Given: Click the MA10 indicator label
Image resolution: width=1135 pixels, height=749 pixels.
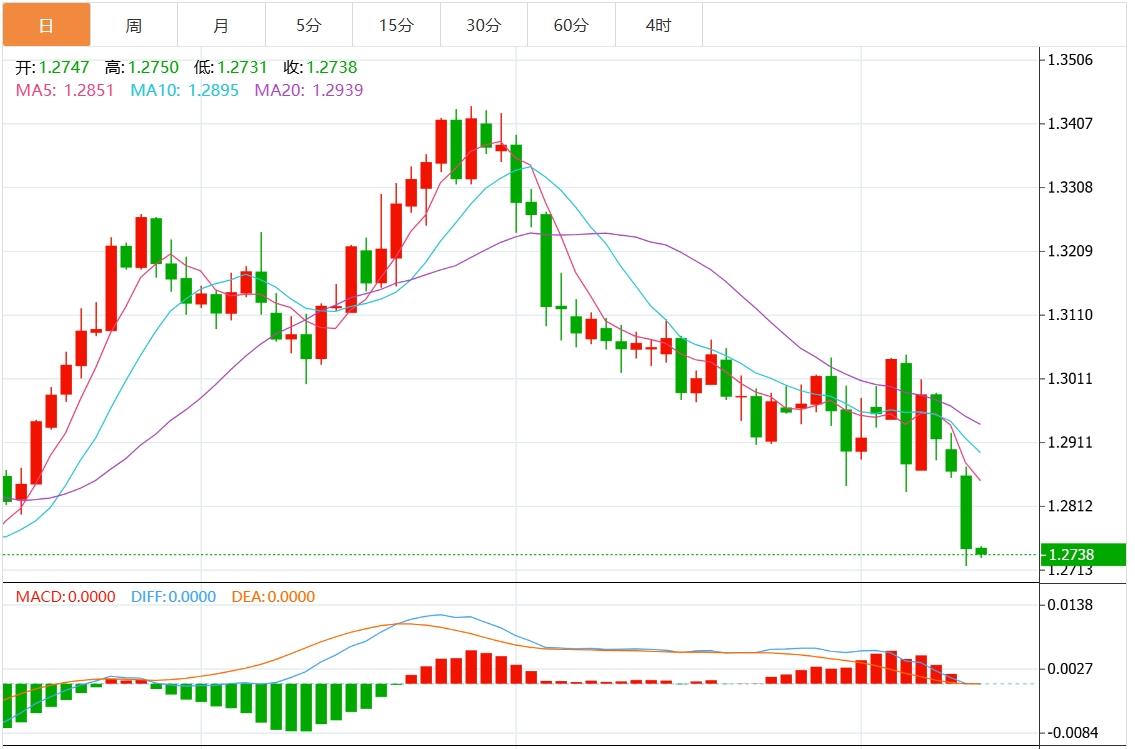Looking at the screenshot, I should point(184,90).
